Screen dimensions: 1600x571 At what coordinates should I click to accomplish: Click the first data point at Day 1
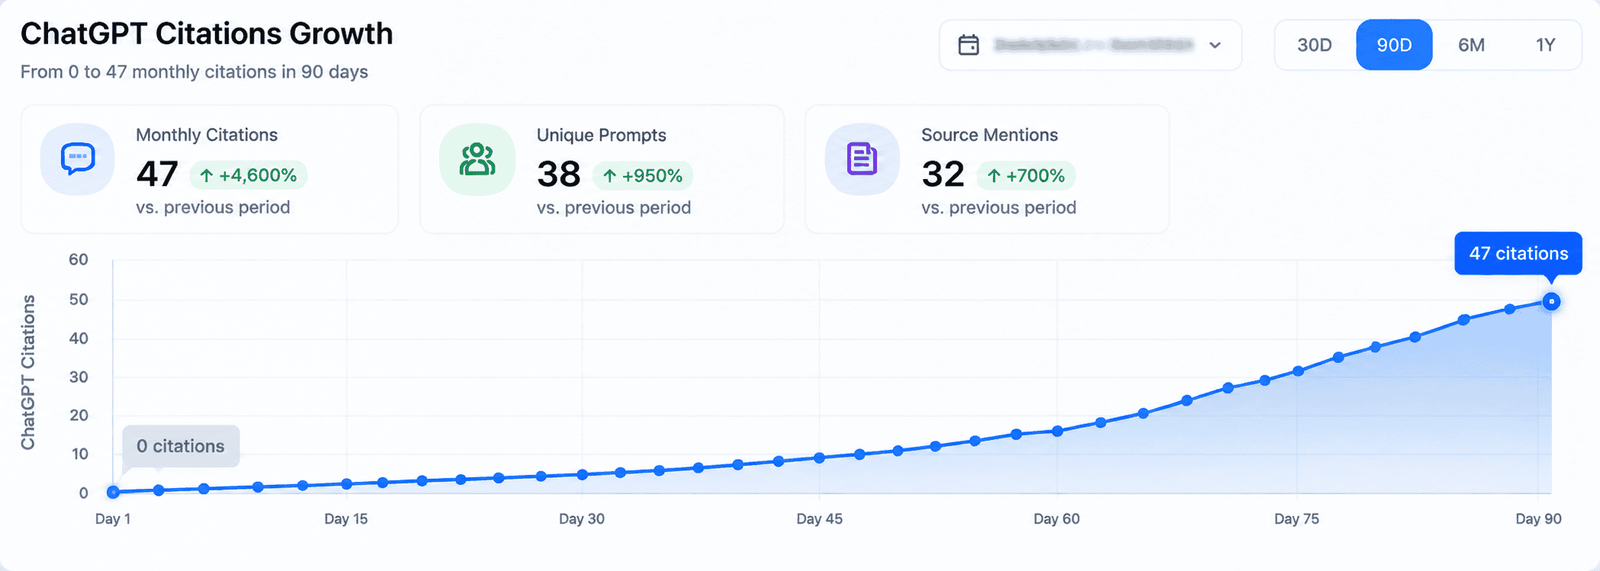tap(113, 492)
